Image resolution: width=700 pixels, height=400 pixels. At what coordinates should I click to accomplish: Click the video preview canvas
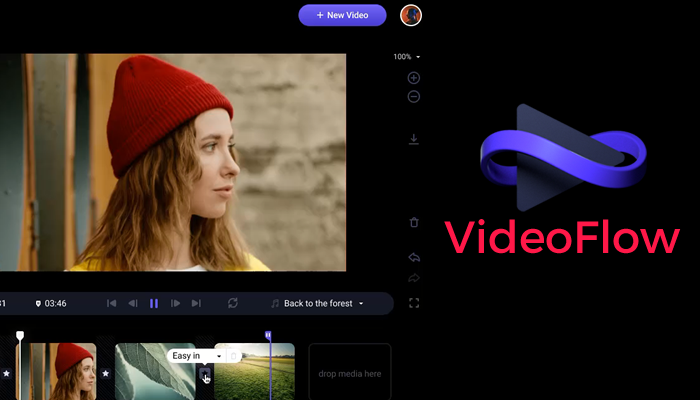pos(173,162)
